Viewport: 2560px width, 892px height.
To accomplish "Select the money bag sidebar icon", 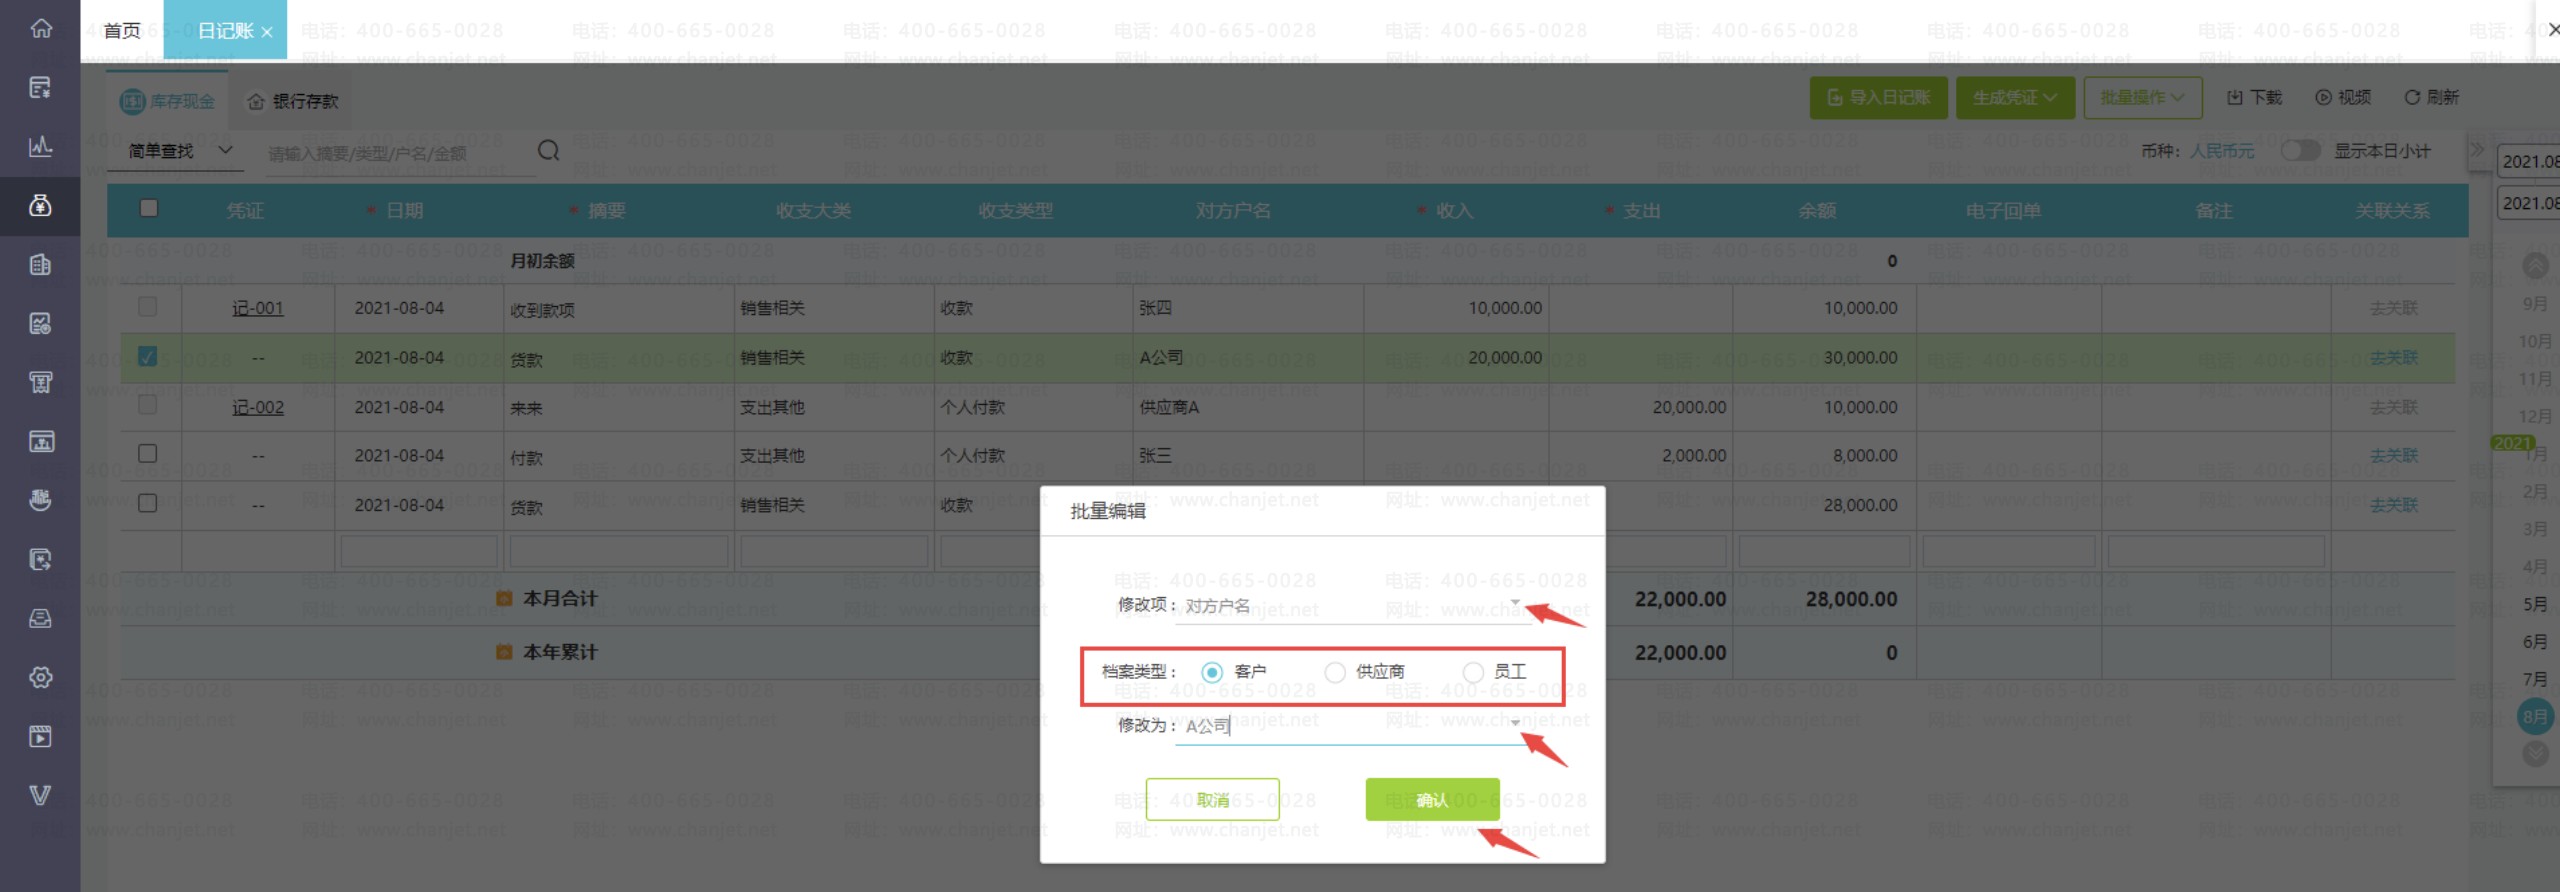I will pyautogui.click(x=41, y=205).
